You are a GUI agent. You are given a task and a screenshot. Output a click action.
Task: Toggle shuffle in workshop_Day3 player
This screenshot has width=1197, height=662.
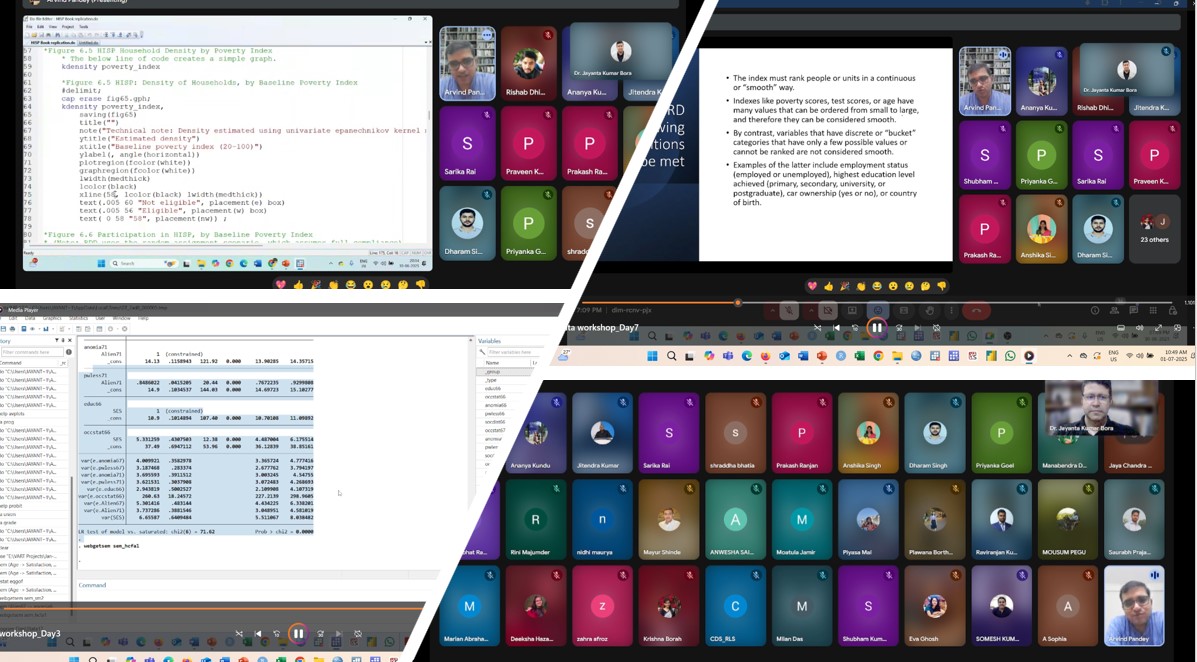(x=239, y=634)
